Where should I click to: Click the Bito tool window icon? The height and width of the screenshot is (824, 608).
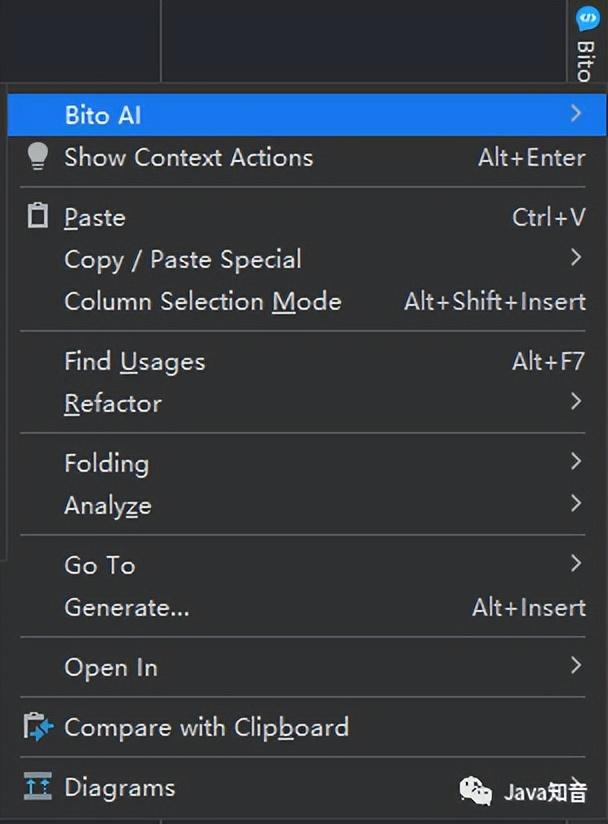click(586, 18)
